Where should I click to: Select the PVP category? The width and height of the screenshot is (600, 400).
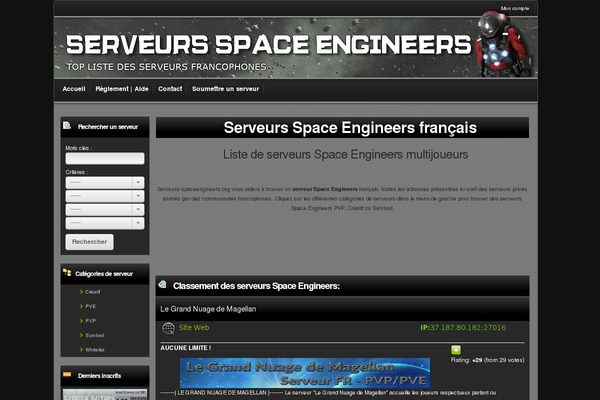(91, 321)
